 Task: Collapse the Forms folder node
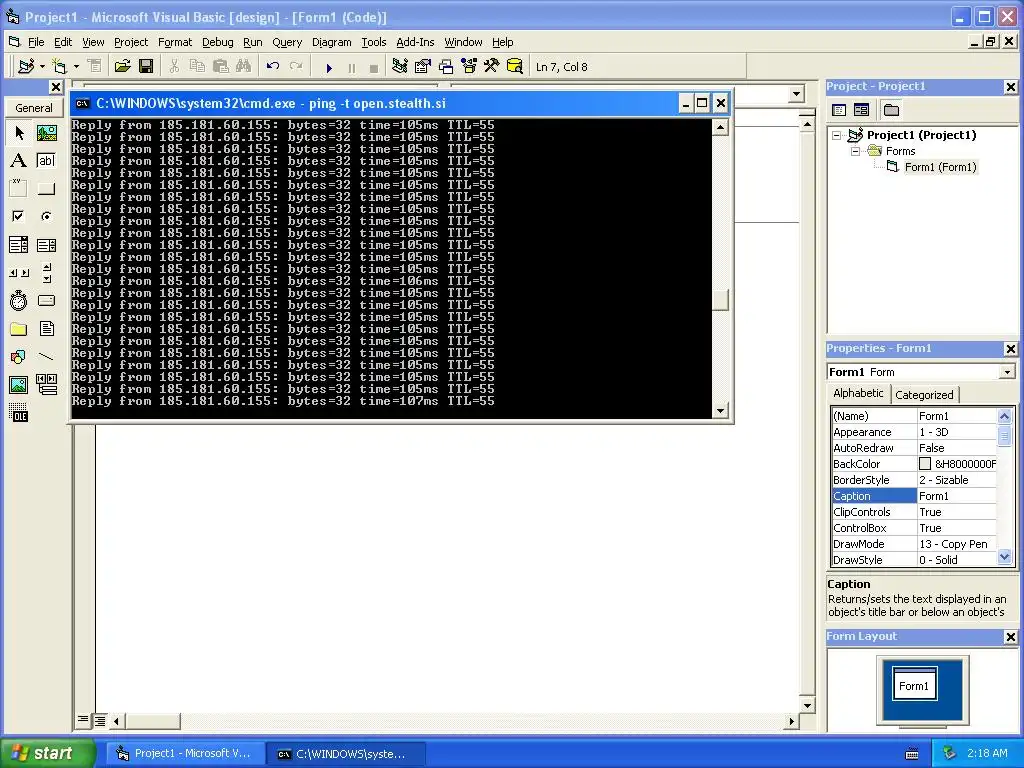(856, 151)
